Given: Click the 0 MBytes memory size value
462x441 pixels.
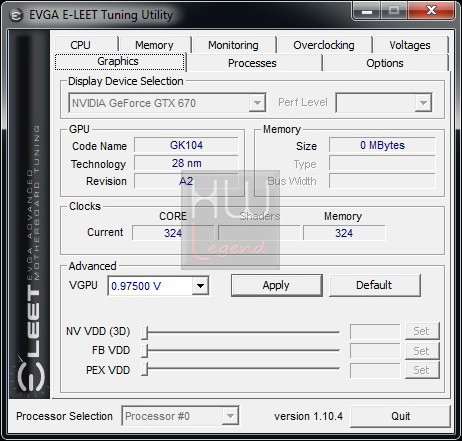Looking at the screenshot, I should 382,145.
